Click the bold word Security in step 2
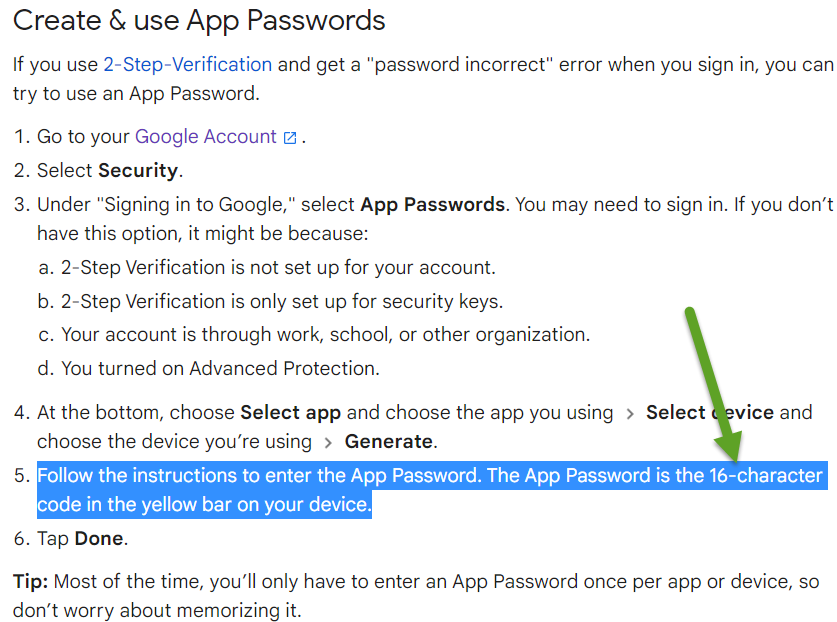This screenshot has height=622, width=837. pyautogui.click(x=138, y=170)
